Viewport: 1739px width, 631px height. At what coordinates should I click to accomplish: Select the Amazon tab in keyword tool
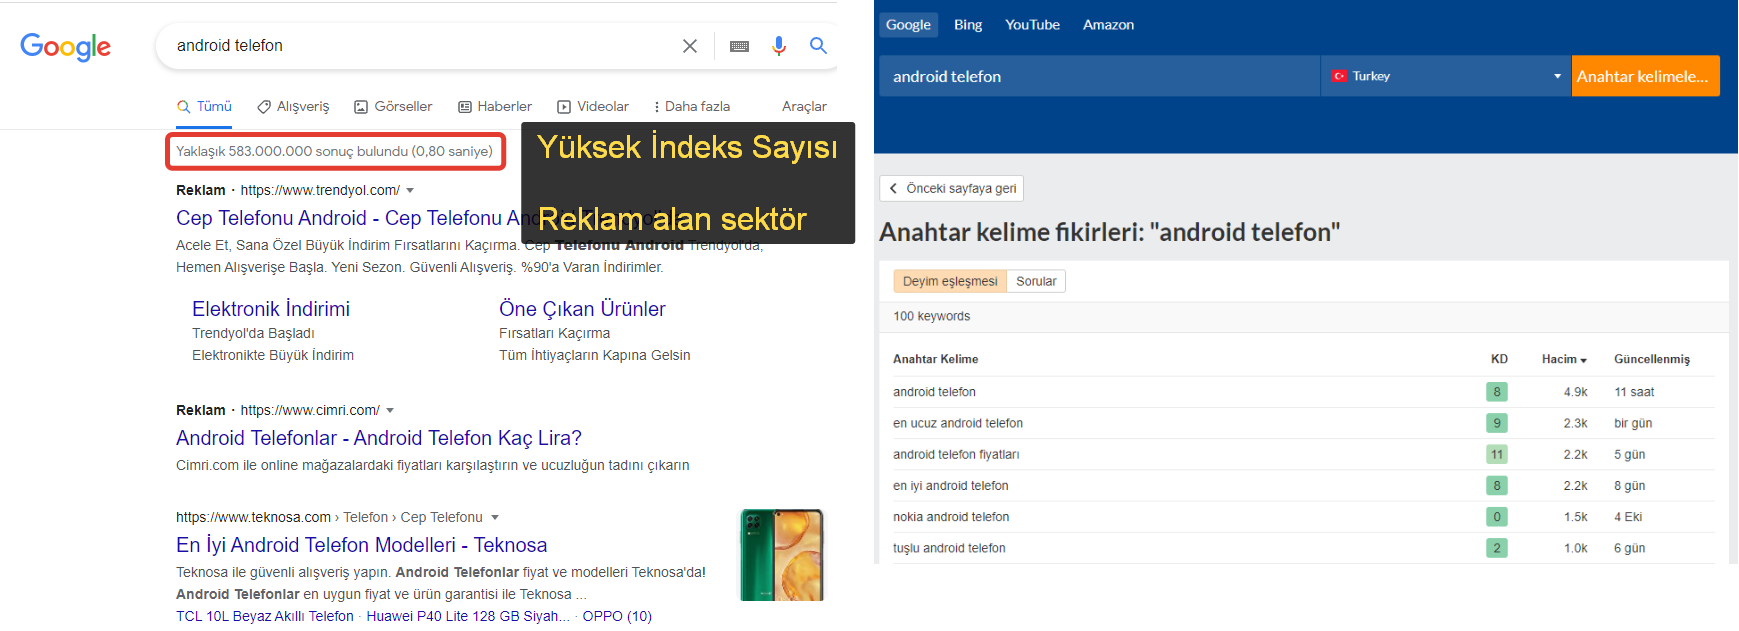[1108, 25]
